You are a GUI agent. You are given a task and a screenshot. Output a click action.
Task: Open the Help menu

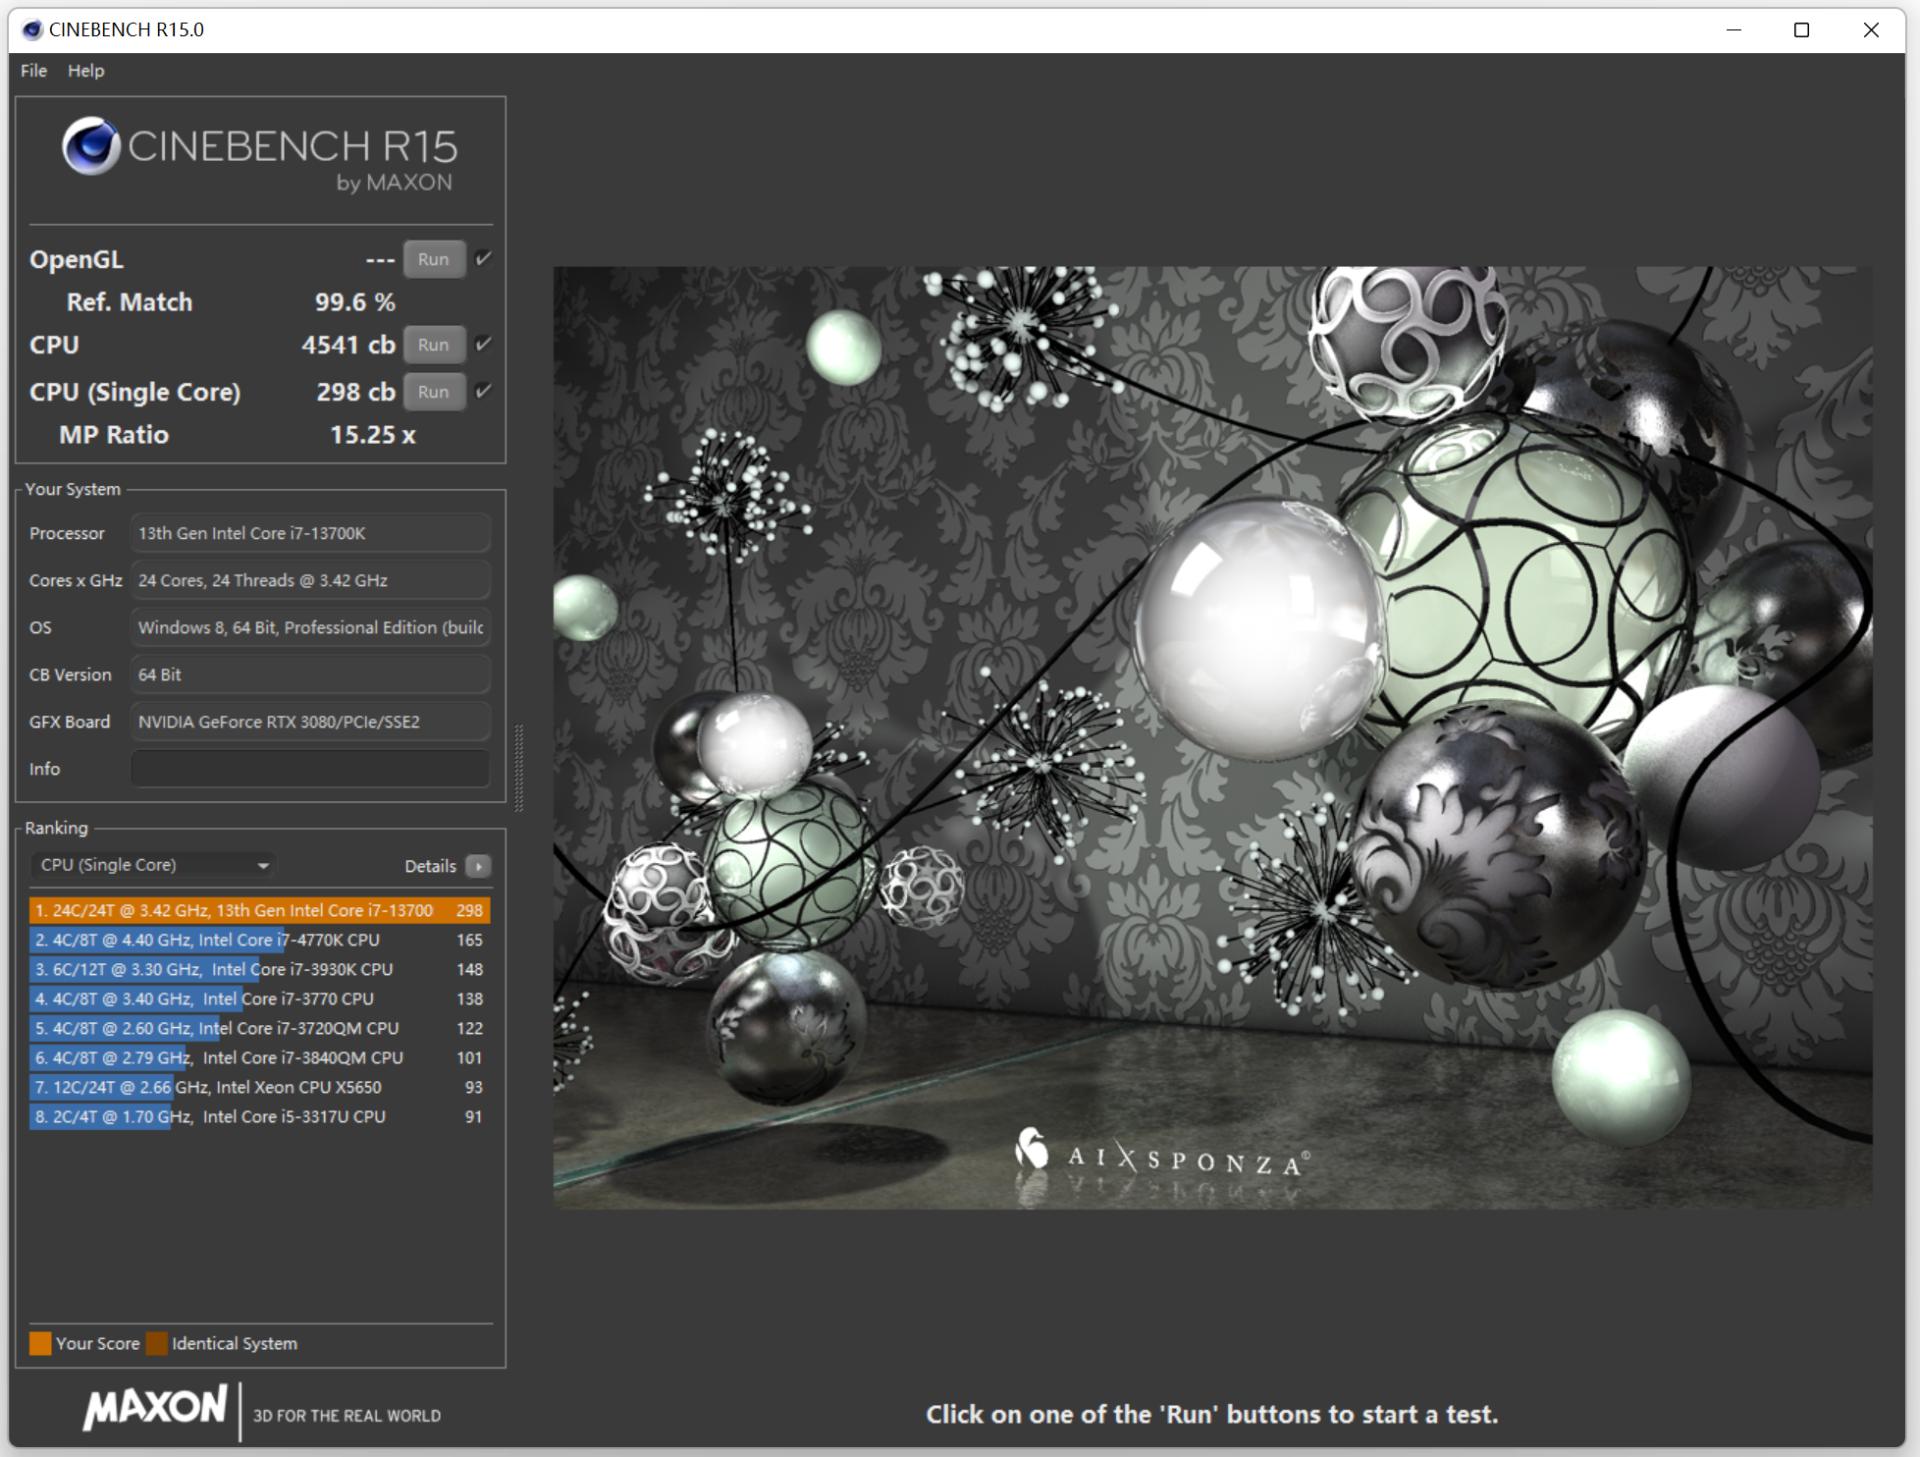tap(86, 71)
